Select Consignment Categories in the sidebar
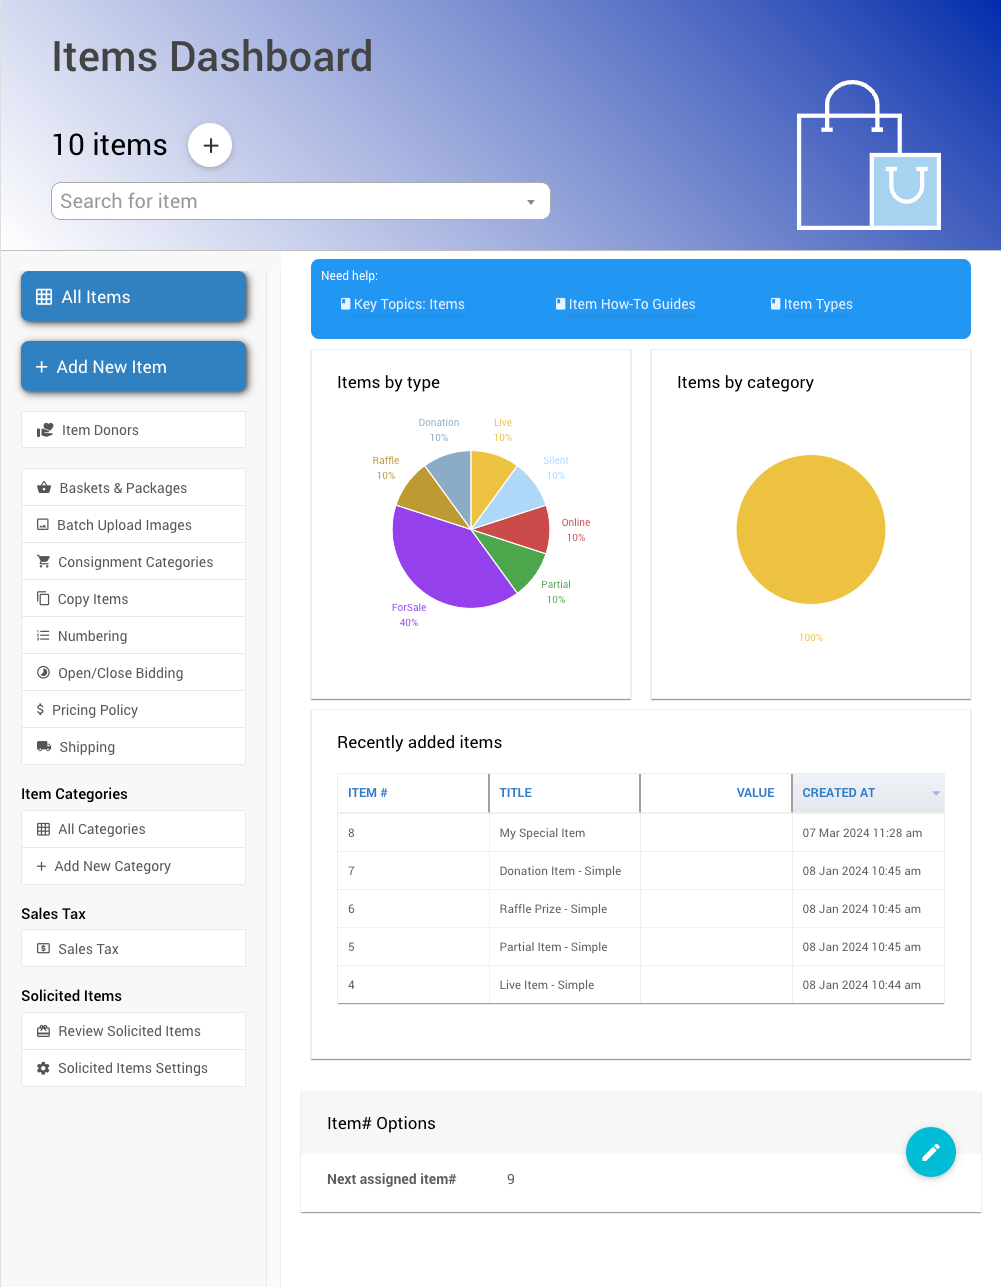 point(133,562)
